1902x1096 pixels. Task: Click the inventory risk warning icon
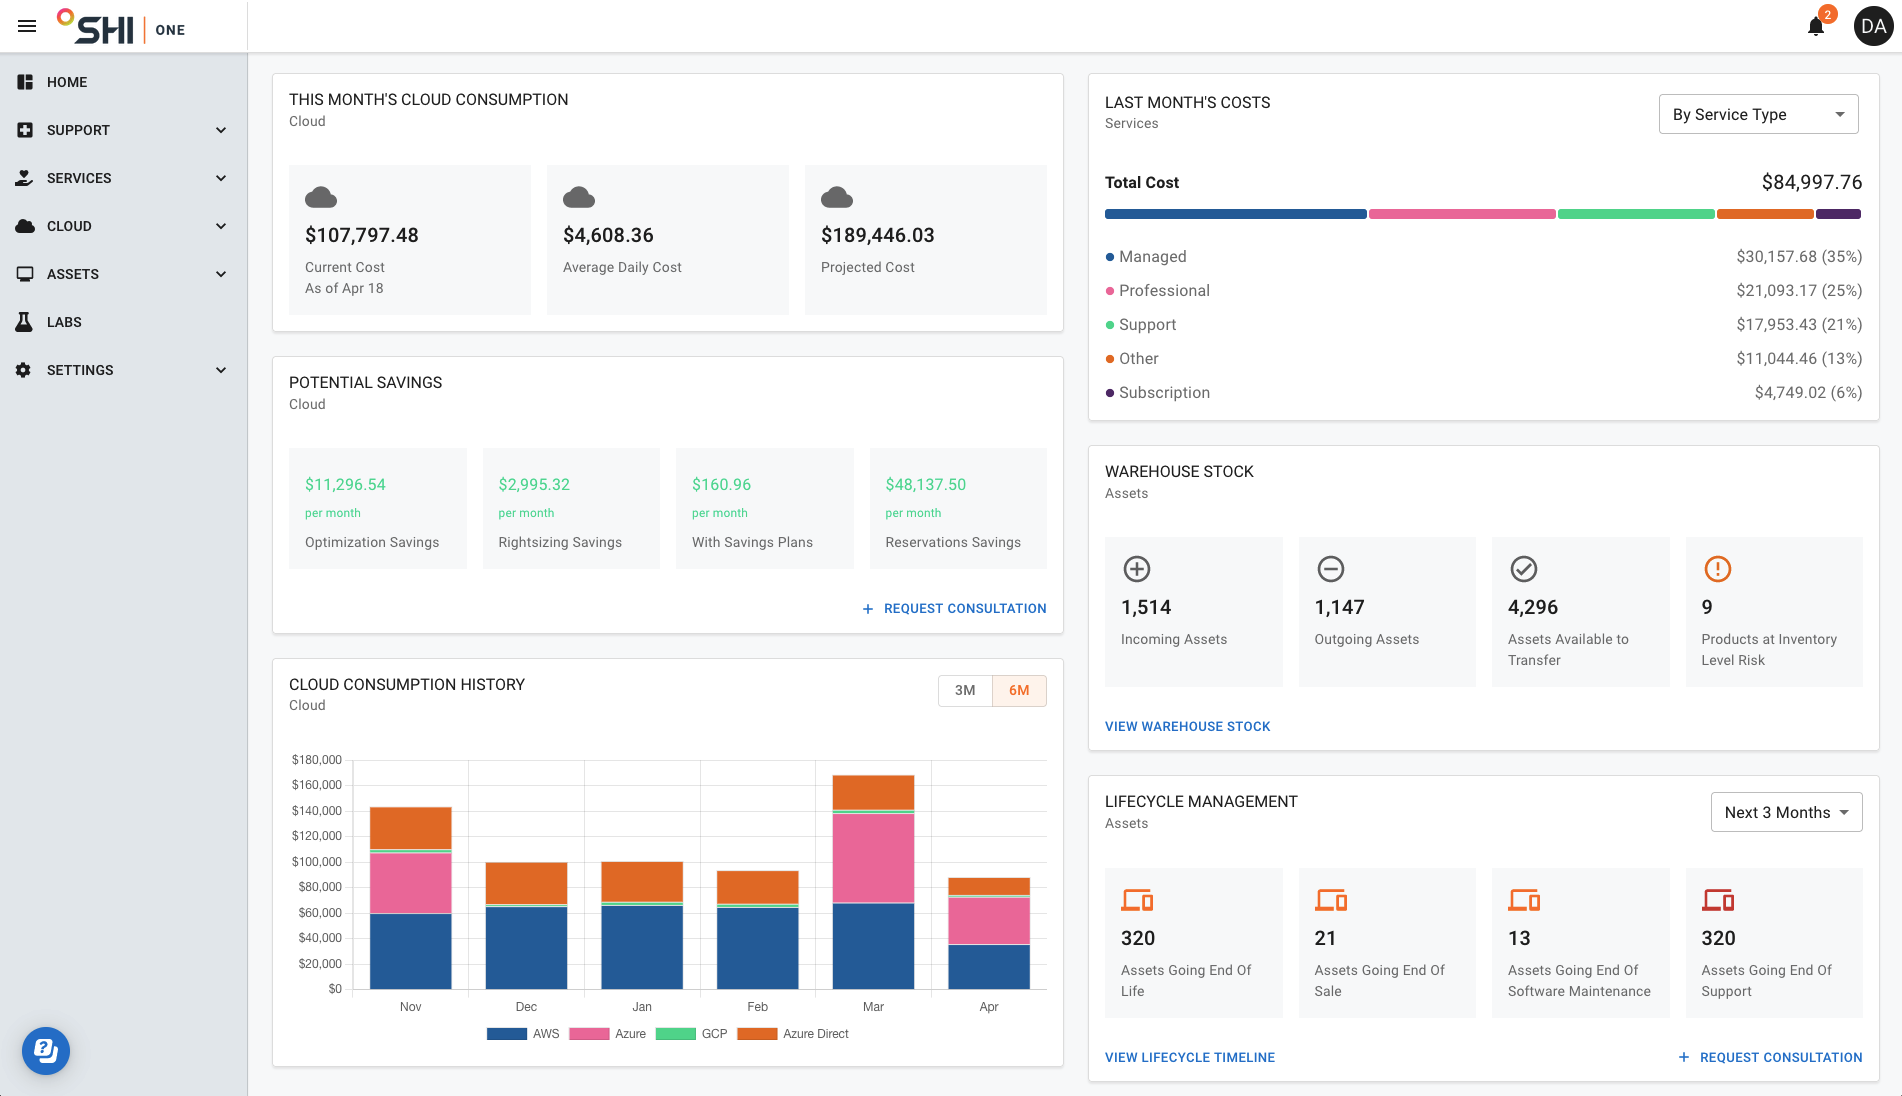[x=1717, y=569]
